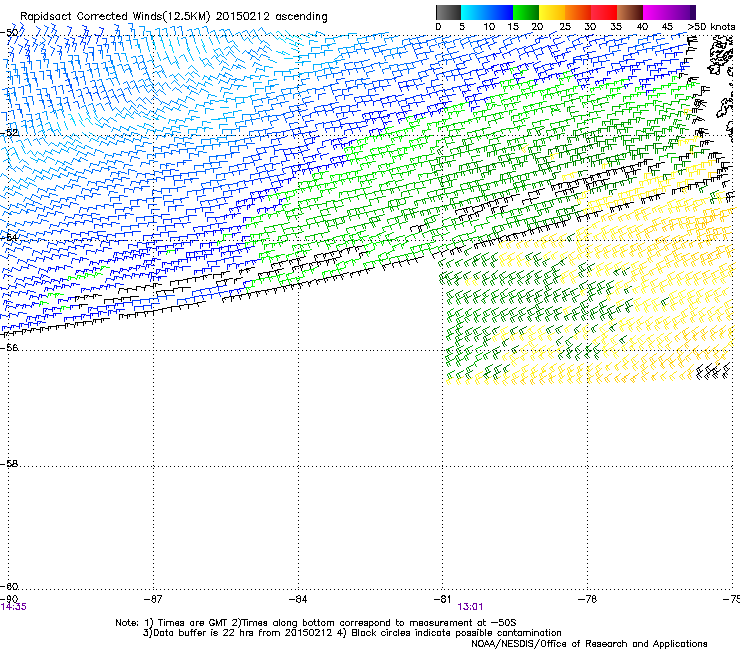Select the gray 0-5 knots legend swatch
Image resolution: width=740 pixels, height=650 pixels.
[448, 12]
